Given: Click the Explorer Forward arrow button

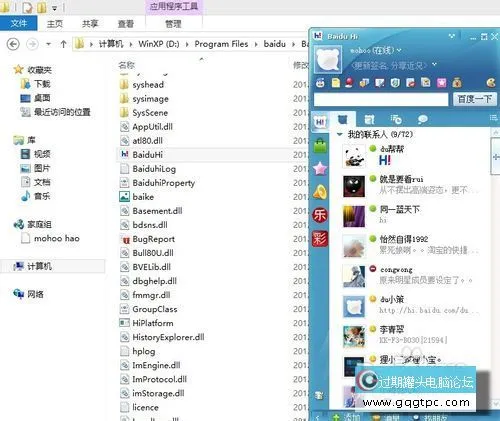Looking at the screenshot, I should point(32,44).
